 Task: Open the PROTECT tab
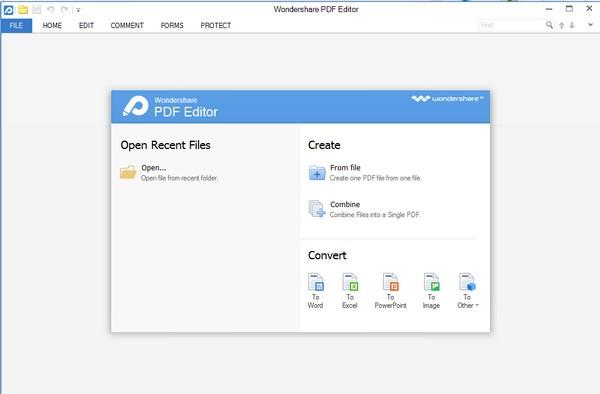[216, 25]
